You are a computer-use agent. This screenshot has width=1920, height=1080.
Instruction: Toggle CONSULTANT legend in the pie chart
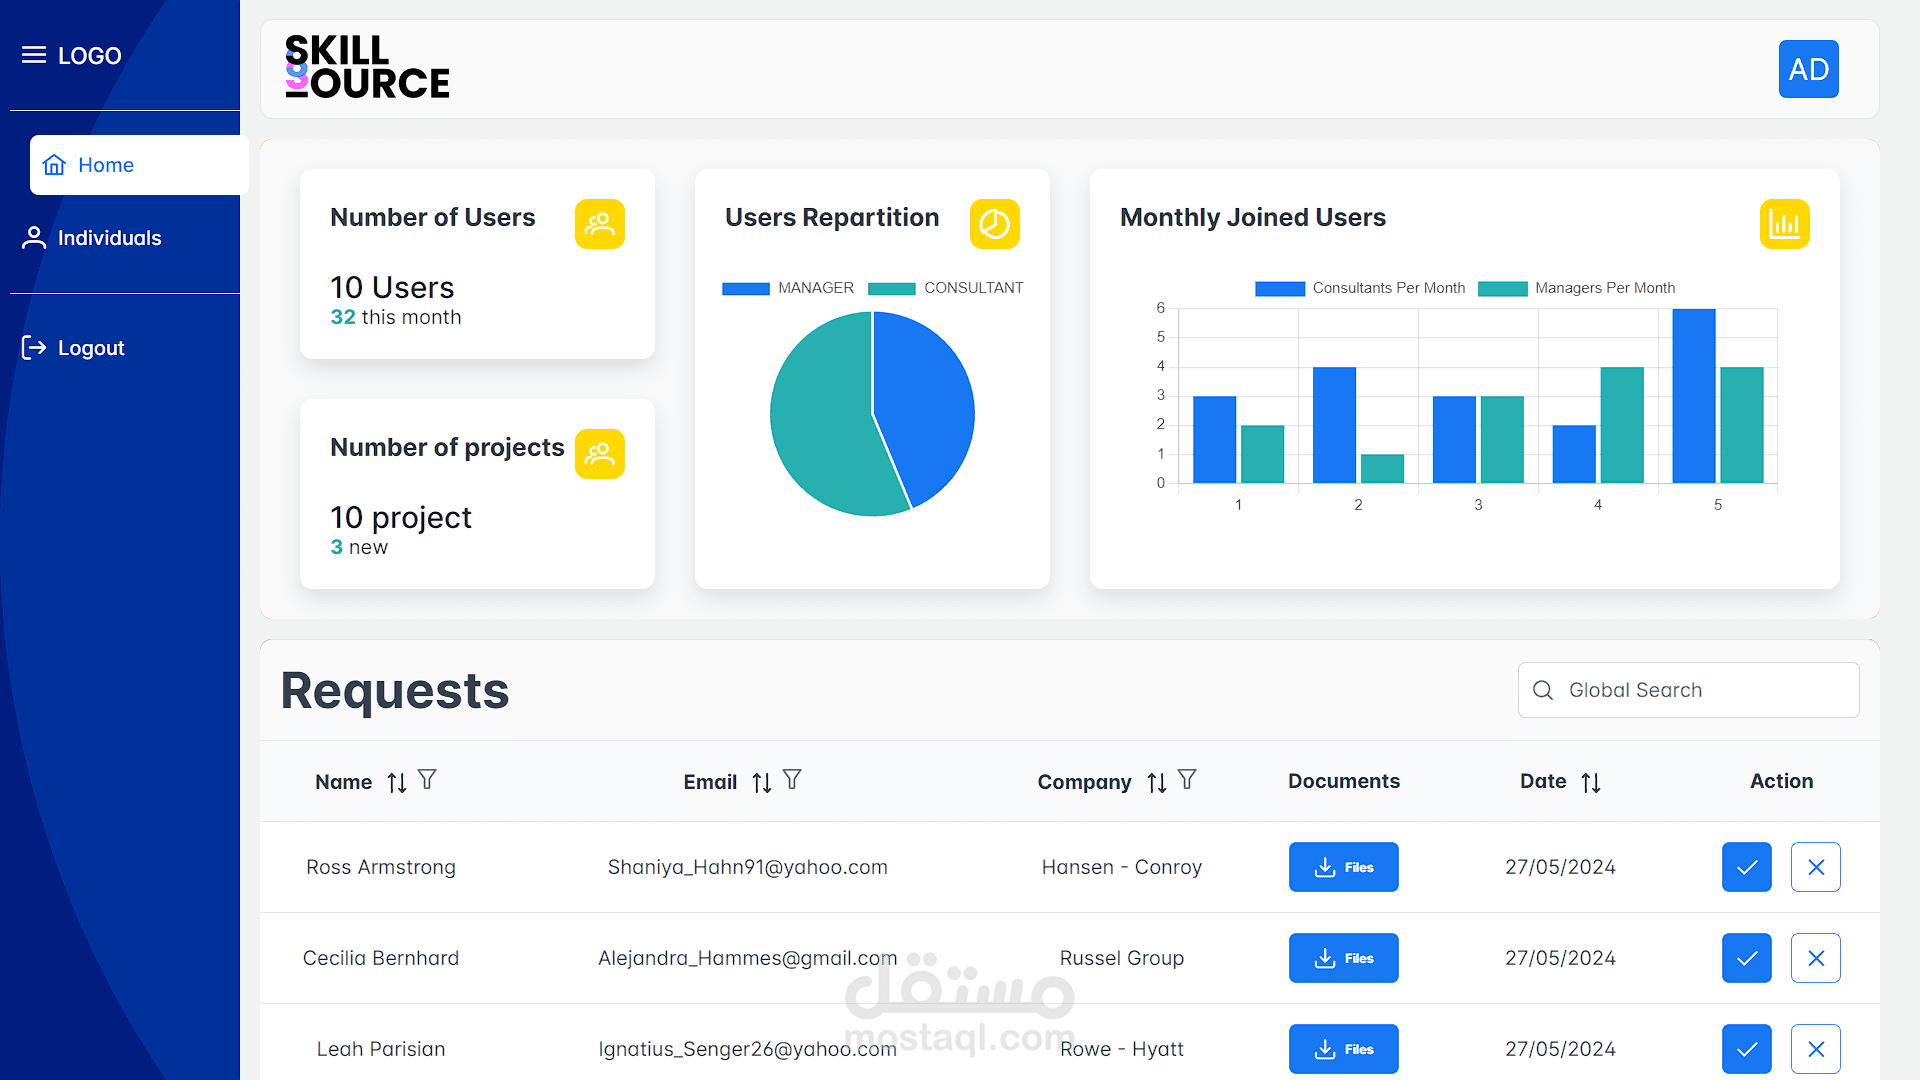tap(946, 288)
